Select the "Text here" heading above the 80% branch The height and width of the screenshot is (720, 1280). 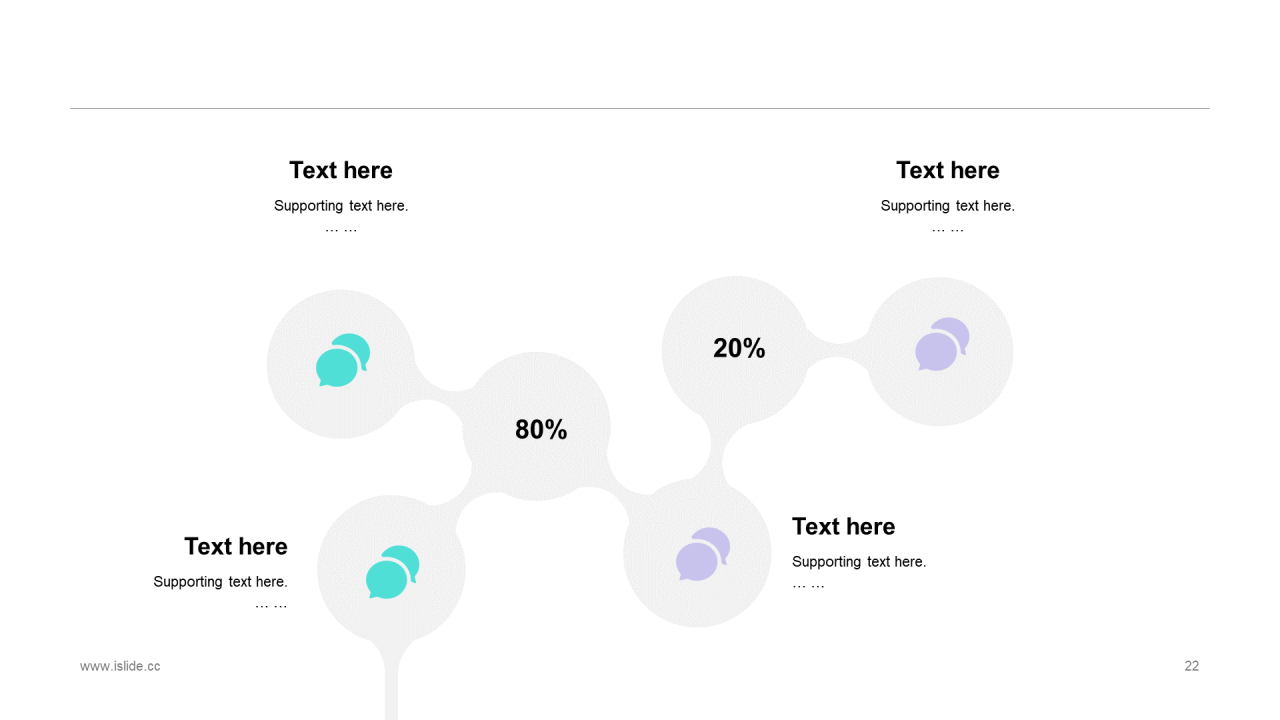tap(341, 170)
